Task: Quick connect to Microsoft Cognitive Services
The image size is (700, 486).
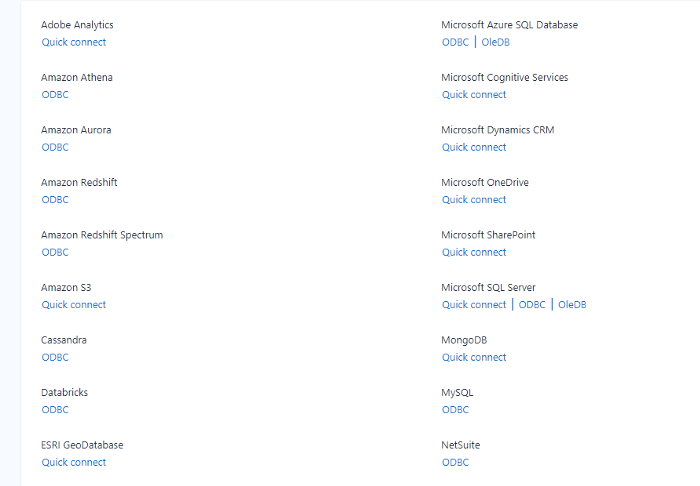Action: [x=474, y=94]
